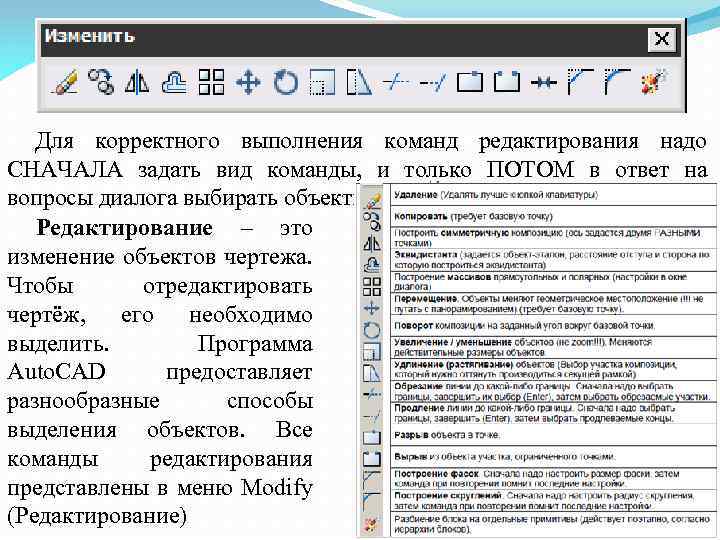720x540 pixels.
Task: Click the extend icon beside the Продление row
Action: click(x=372, y=416)
